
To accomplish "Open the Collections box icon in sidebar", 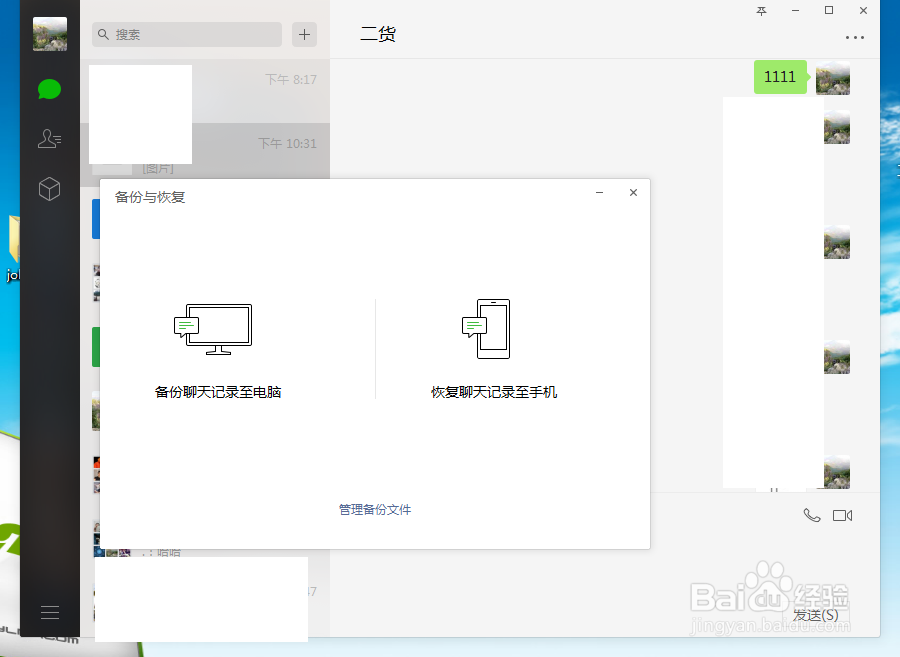I will click(x=49, y=189).
